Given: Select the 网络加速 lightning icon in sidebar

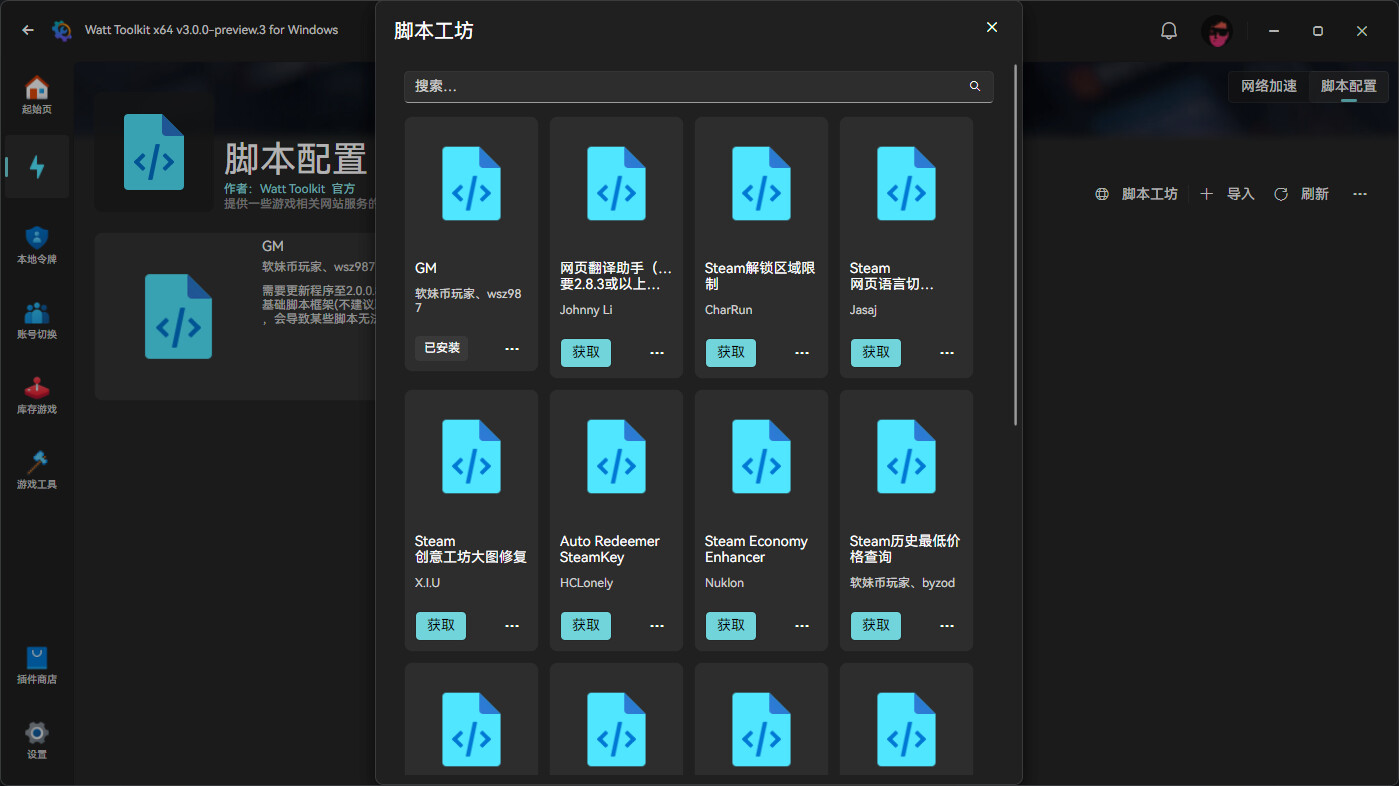Looking at the screenshot, I should point(37,166).
